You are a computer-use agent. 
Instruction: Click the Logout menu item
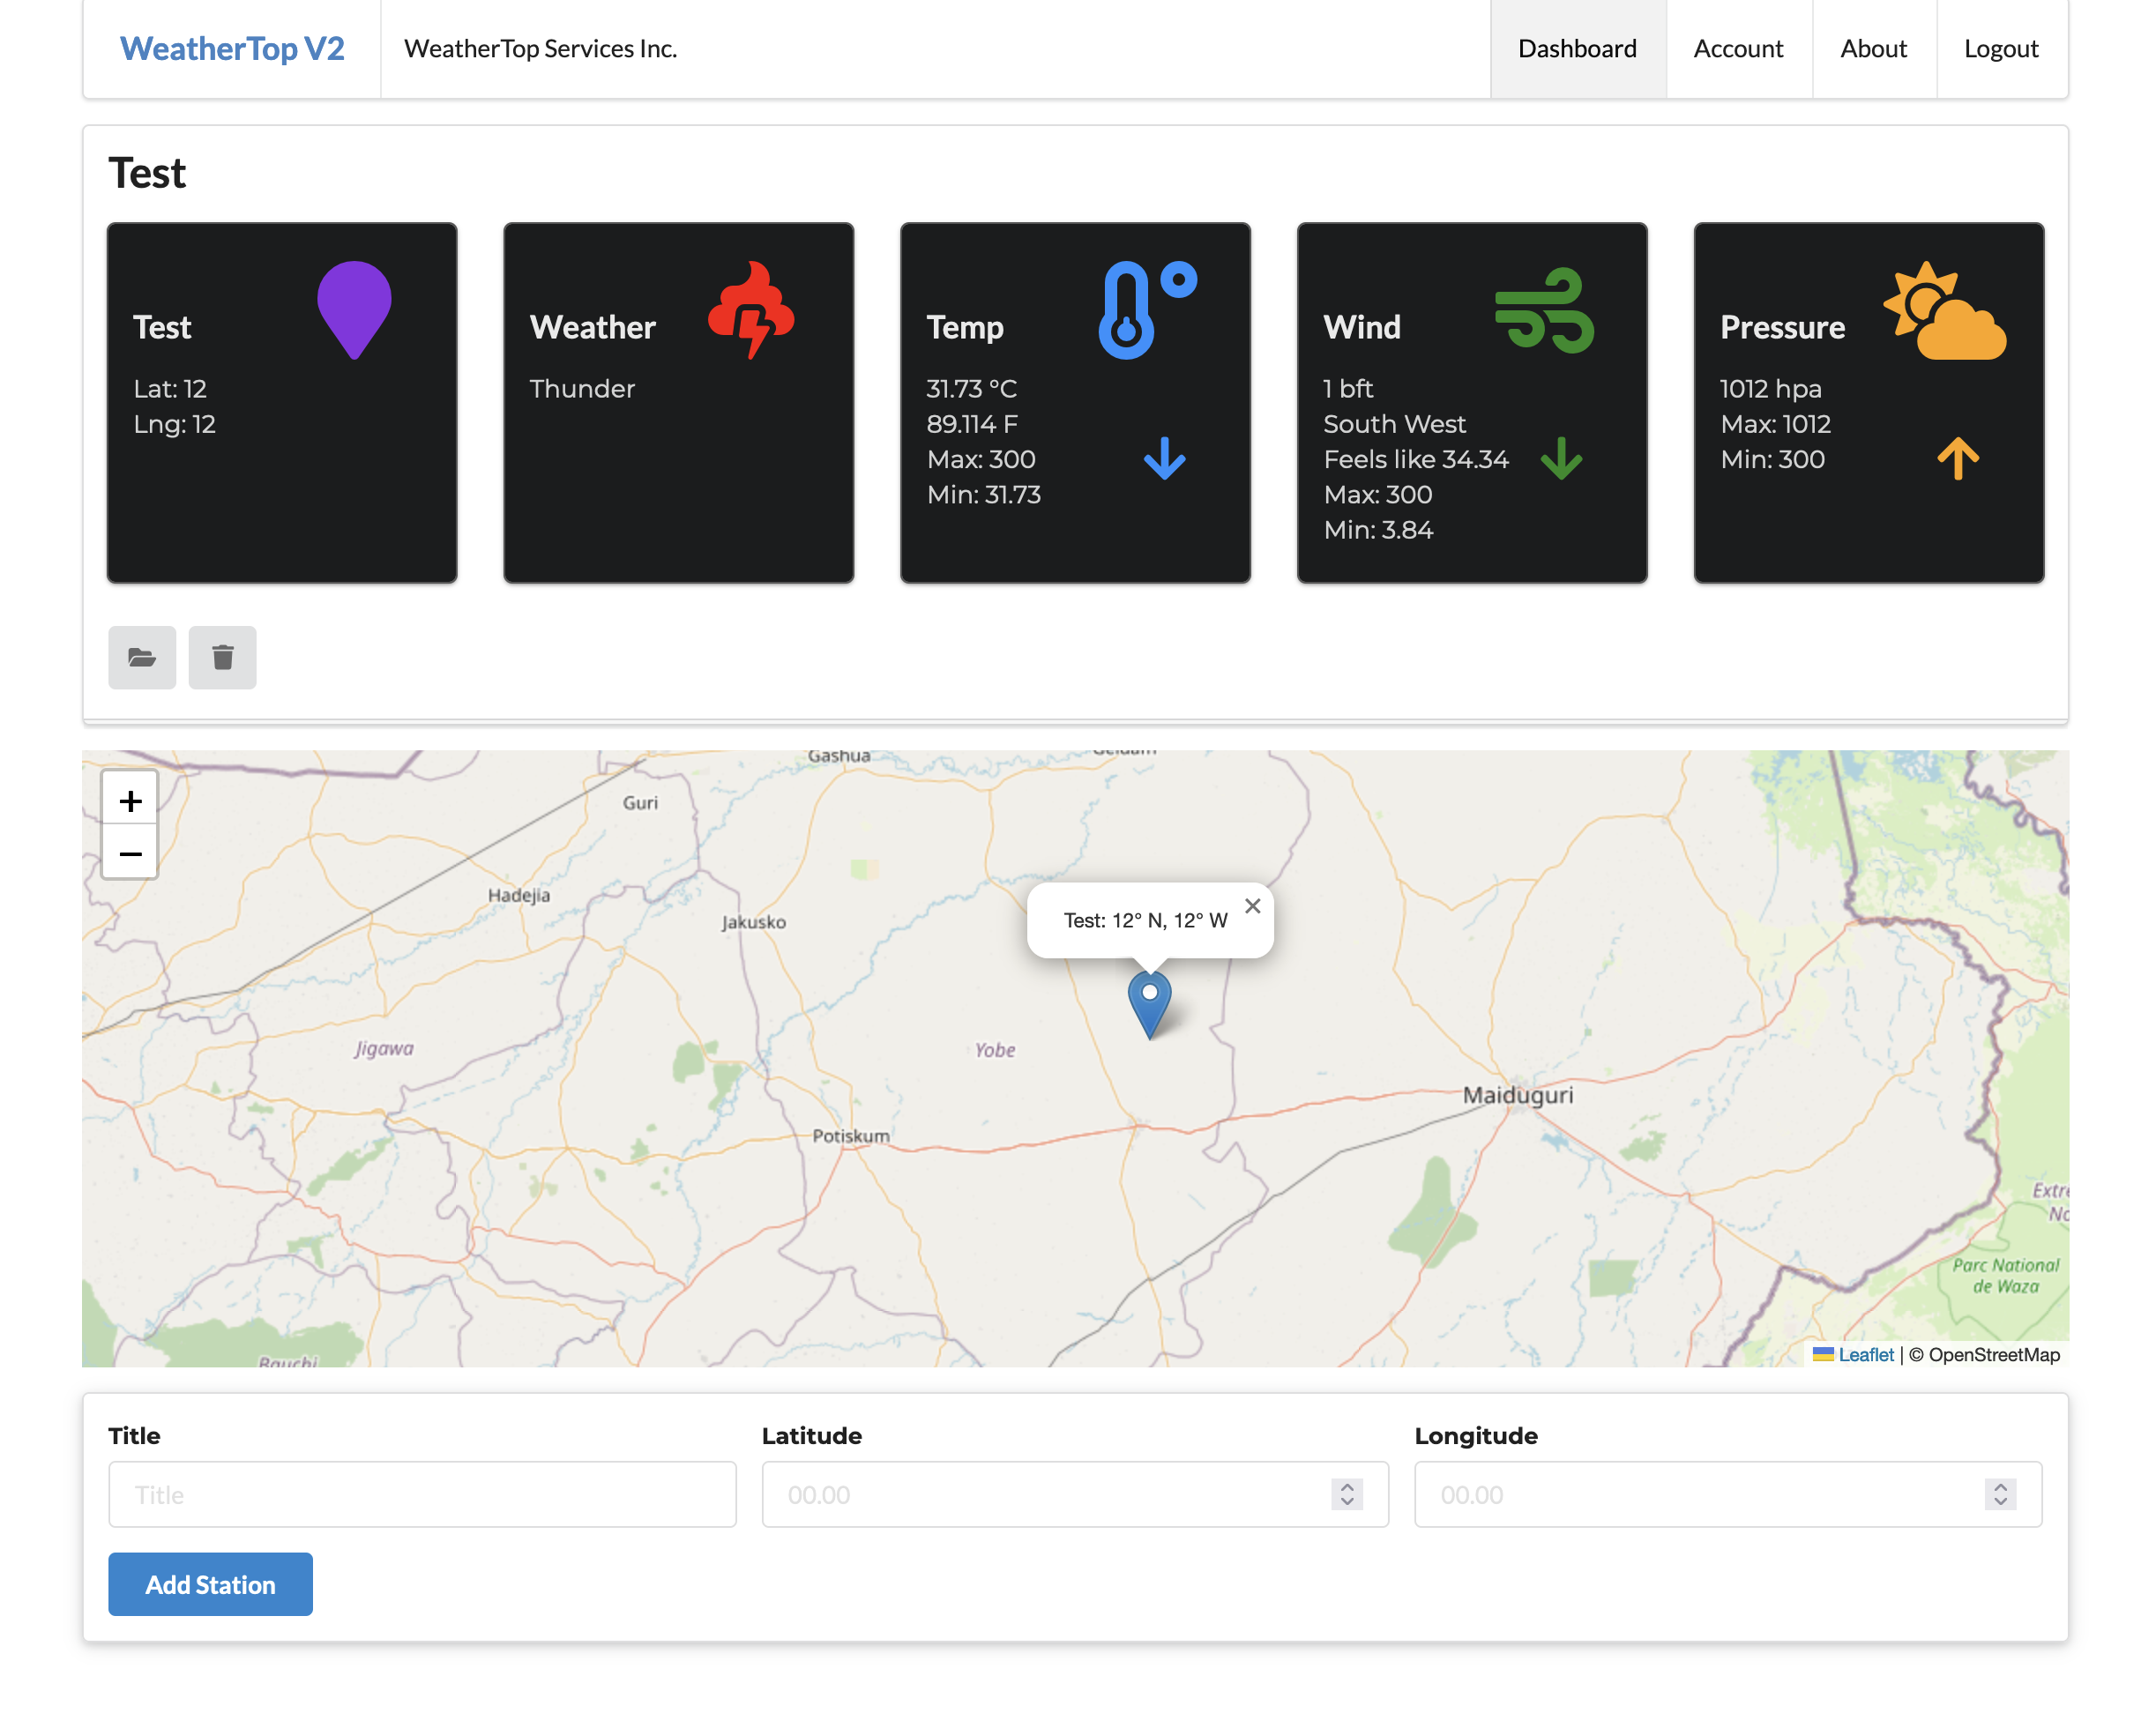(2000, 48)
